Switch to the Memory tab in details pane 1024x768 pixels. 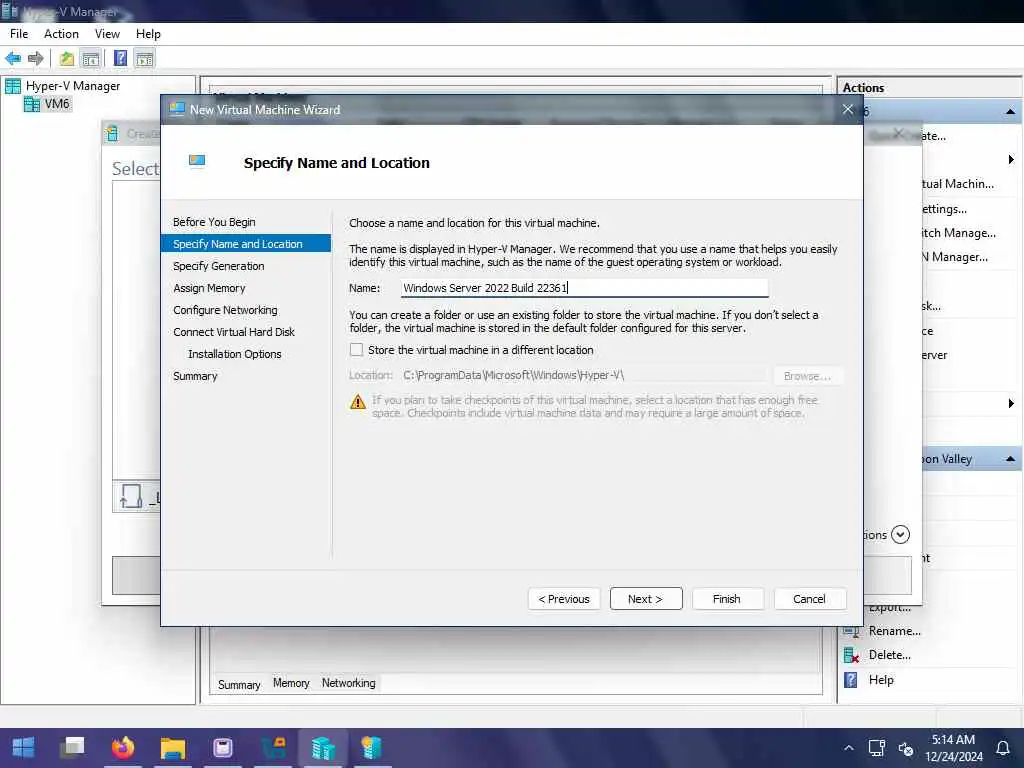[x=291, y=683]
